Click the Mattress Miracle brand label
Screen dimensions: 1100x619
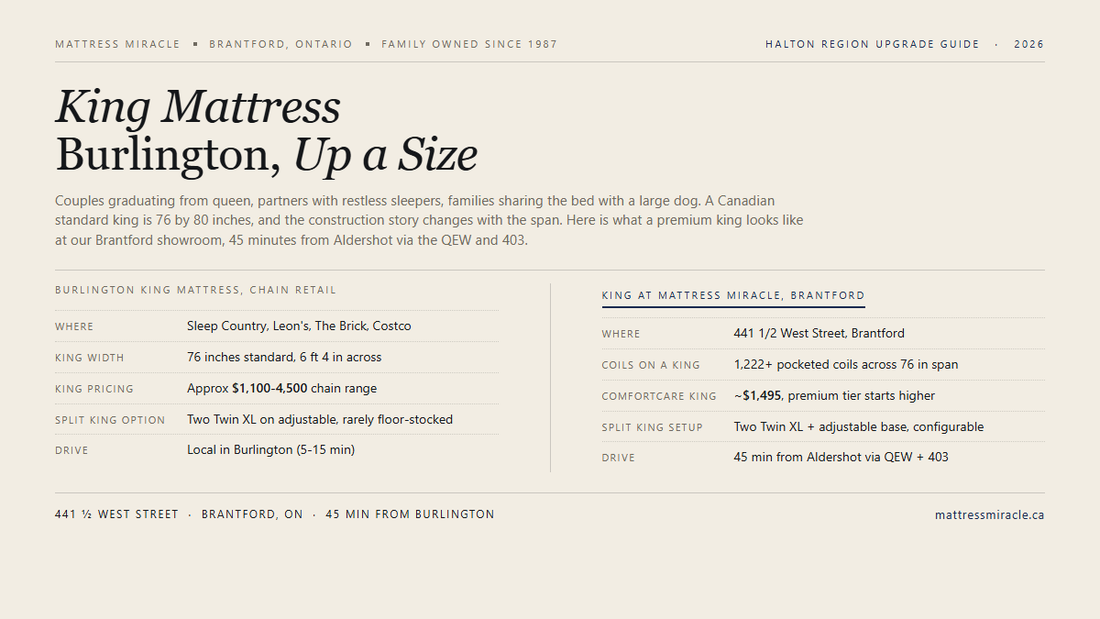pyautogui.click(x=118, y=44)
